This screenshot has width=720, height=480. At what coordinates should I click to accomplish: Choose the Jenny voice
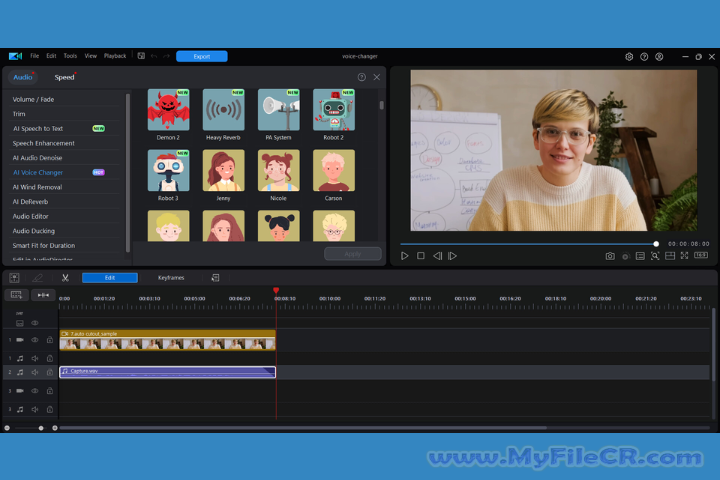[x=223, y=170]
